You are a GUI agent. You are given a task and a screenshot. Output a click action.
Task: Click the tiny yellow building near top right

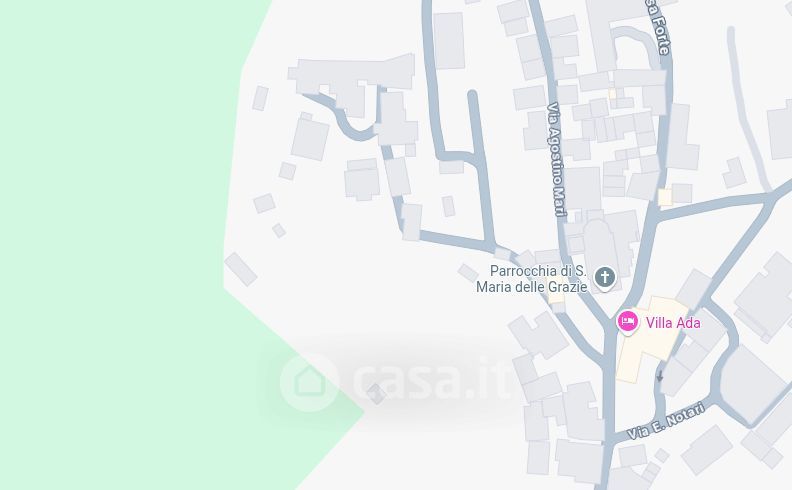612,94
